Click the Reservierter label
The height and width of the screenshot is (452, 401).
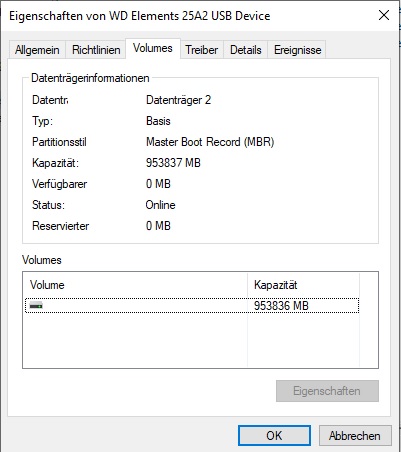coord(61,226)
